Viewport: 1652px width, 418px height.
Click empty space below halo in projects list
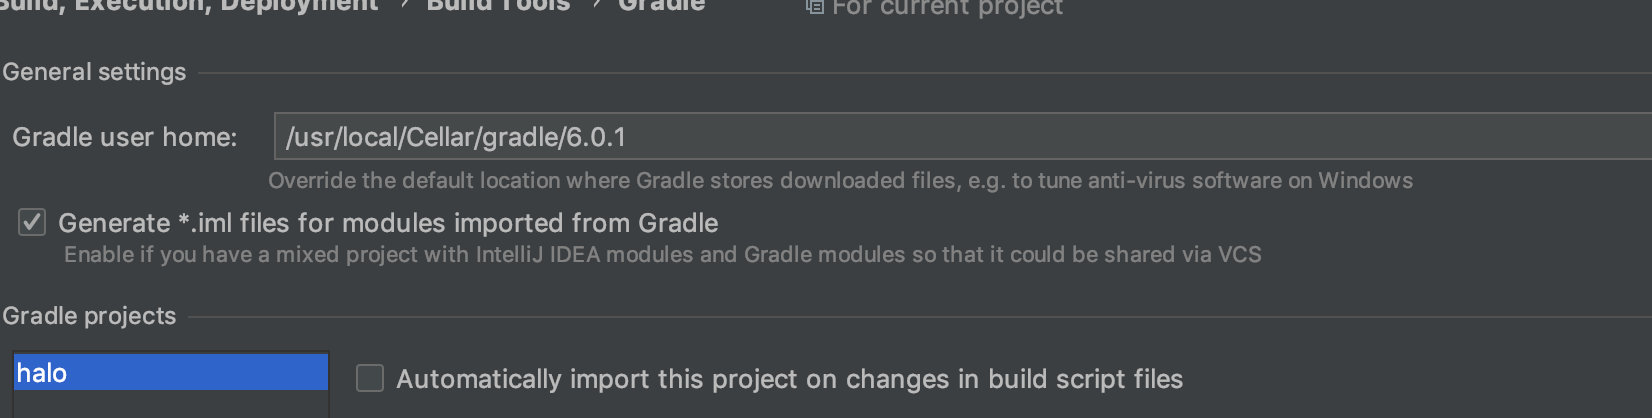point(171,405)
